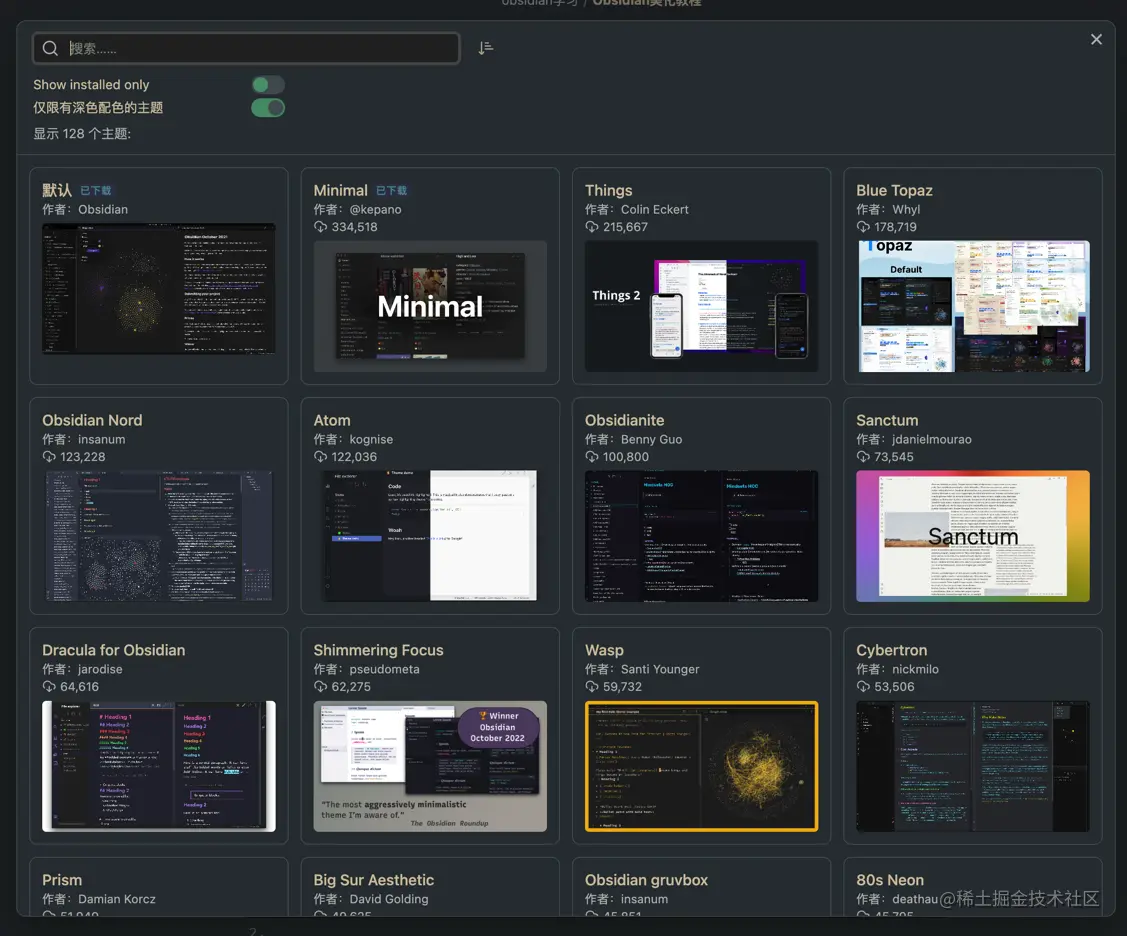The height and width of the screenshot is (936, 1127).
Task: Open the Cybertron preview image
Action: click(973, 766)
